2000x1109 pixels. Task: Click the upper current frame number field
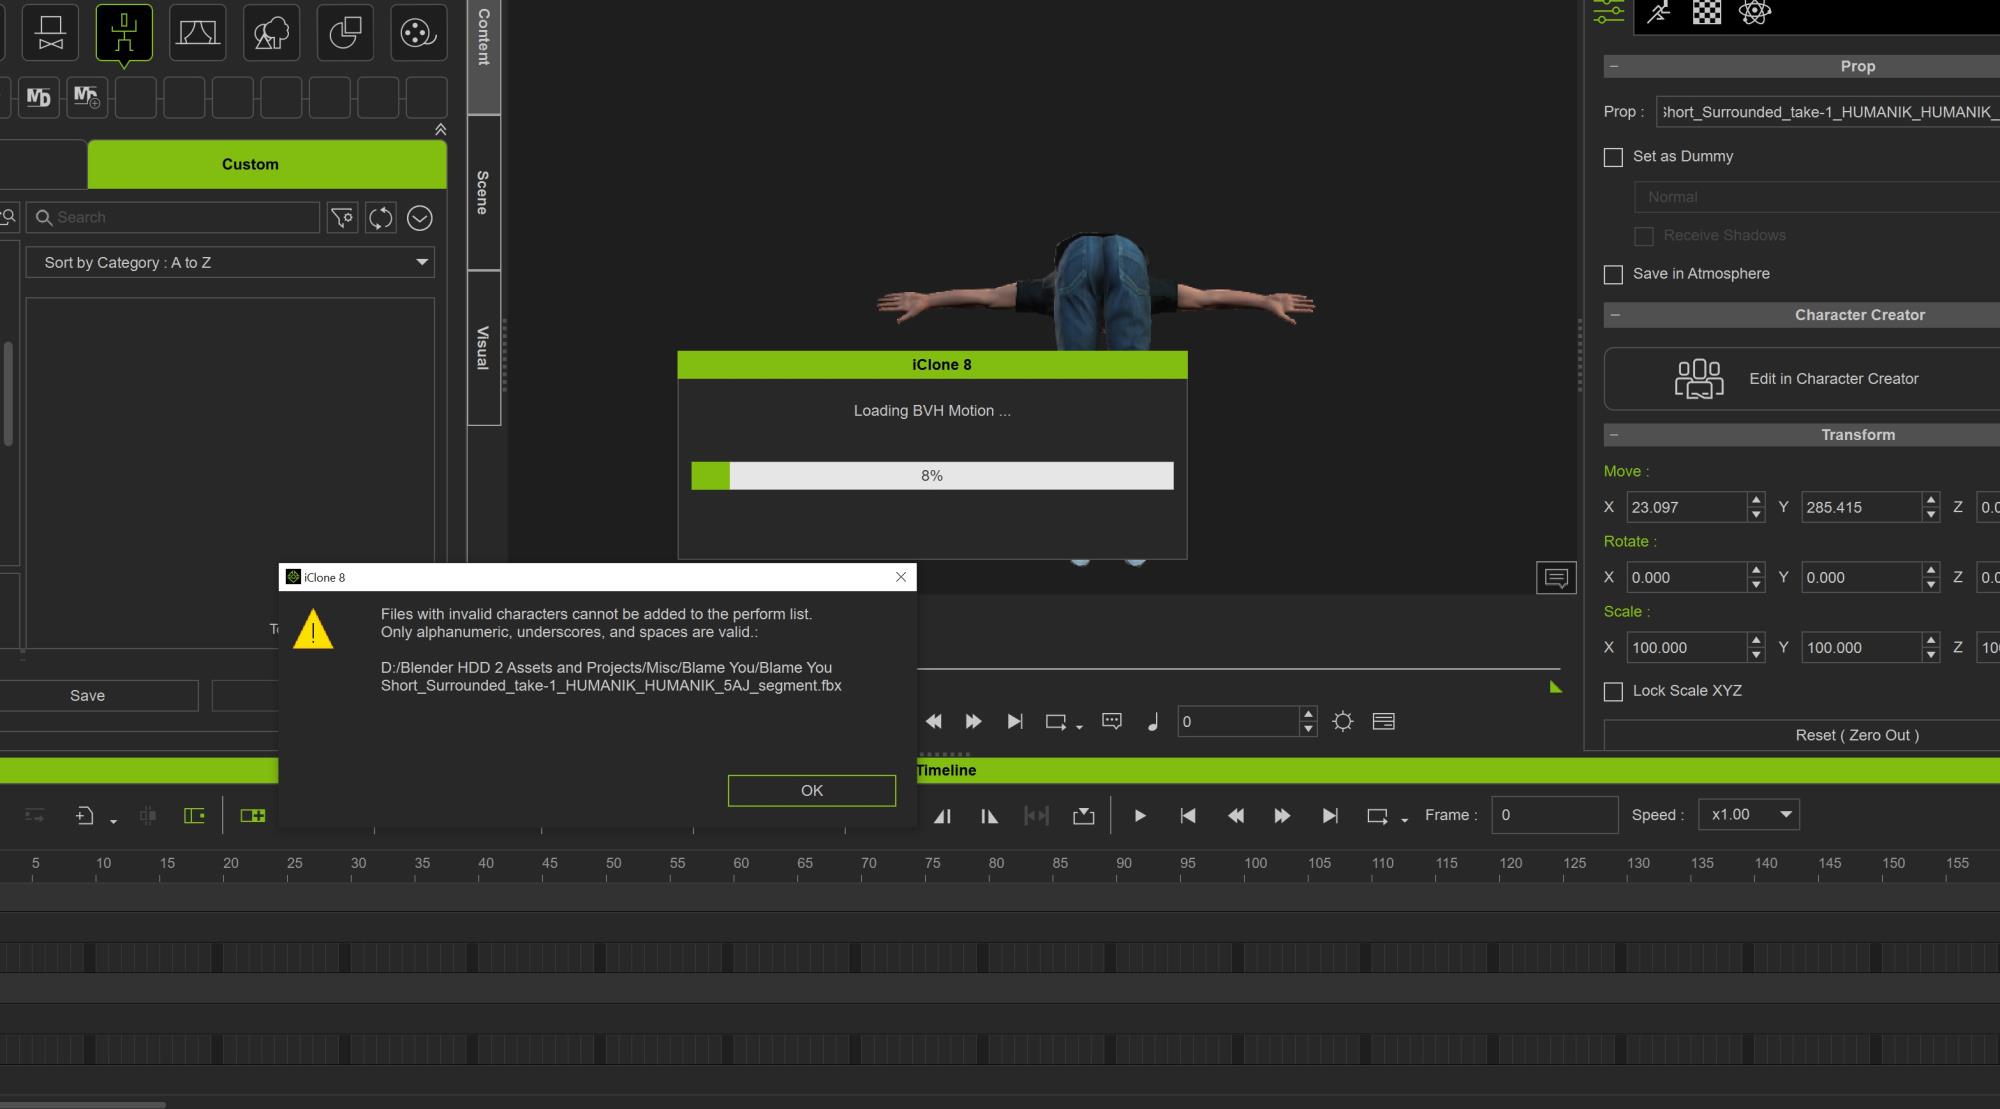1238,721
